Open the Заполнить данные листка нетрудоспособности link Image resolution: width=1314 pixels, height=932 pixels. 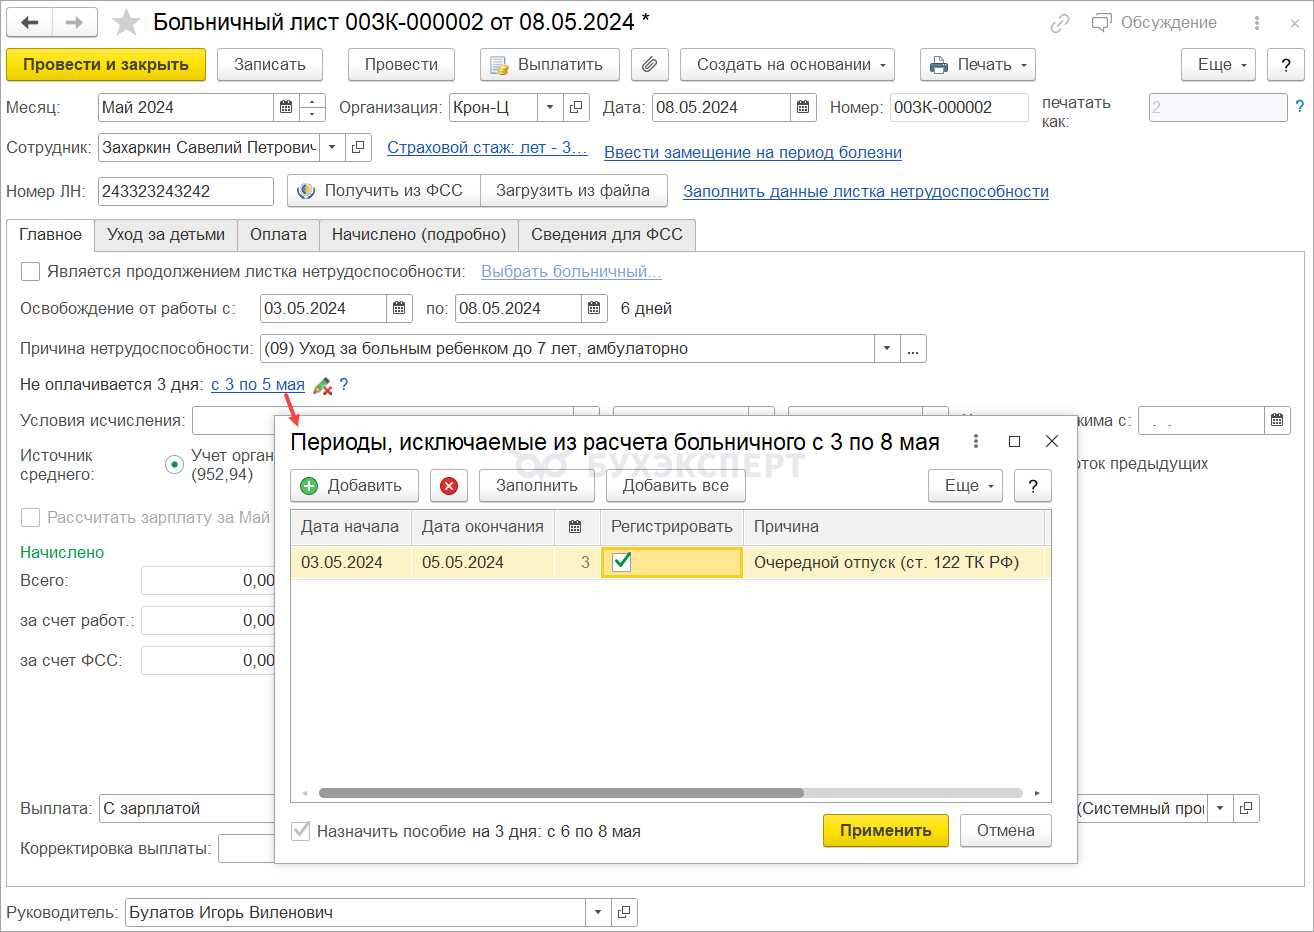[x=866, y=191]
